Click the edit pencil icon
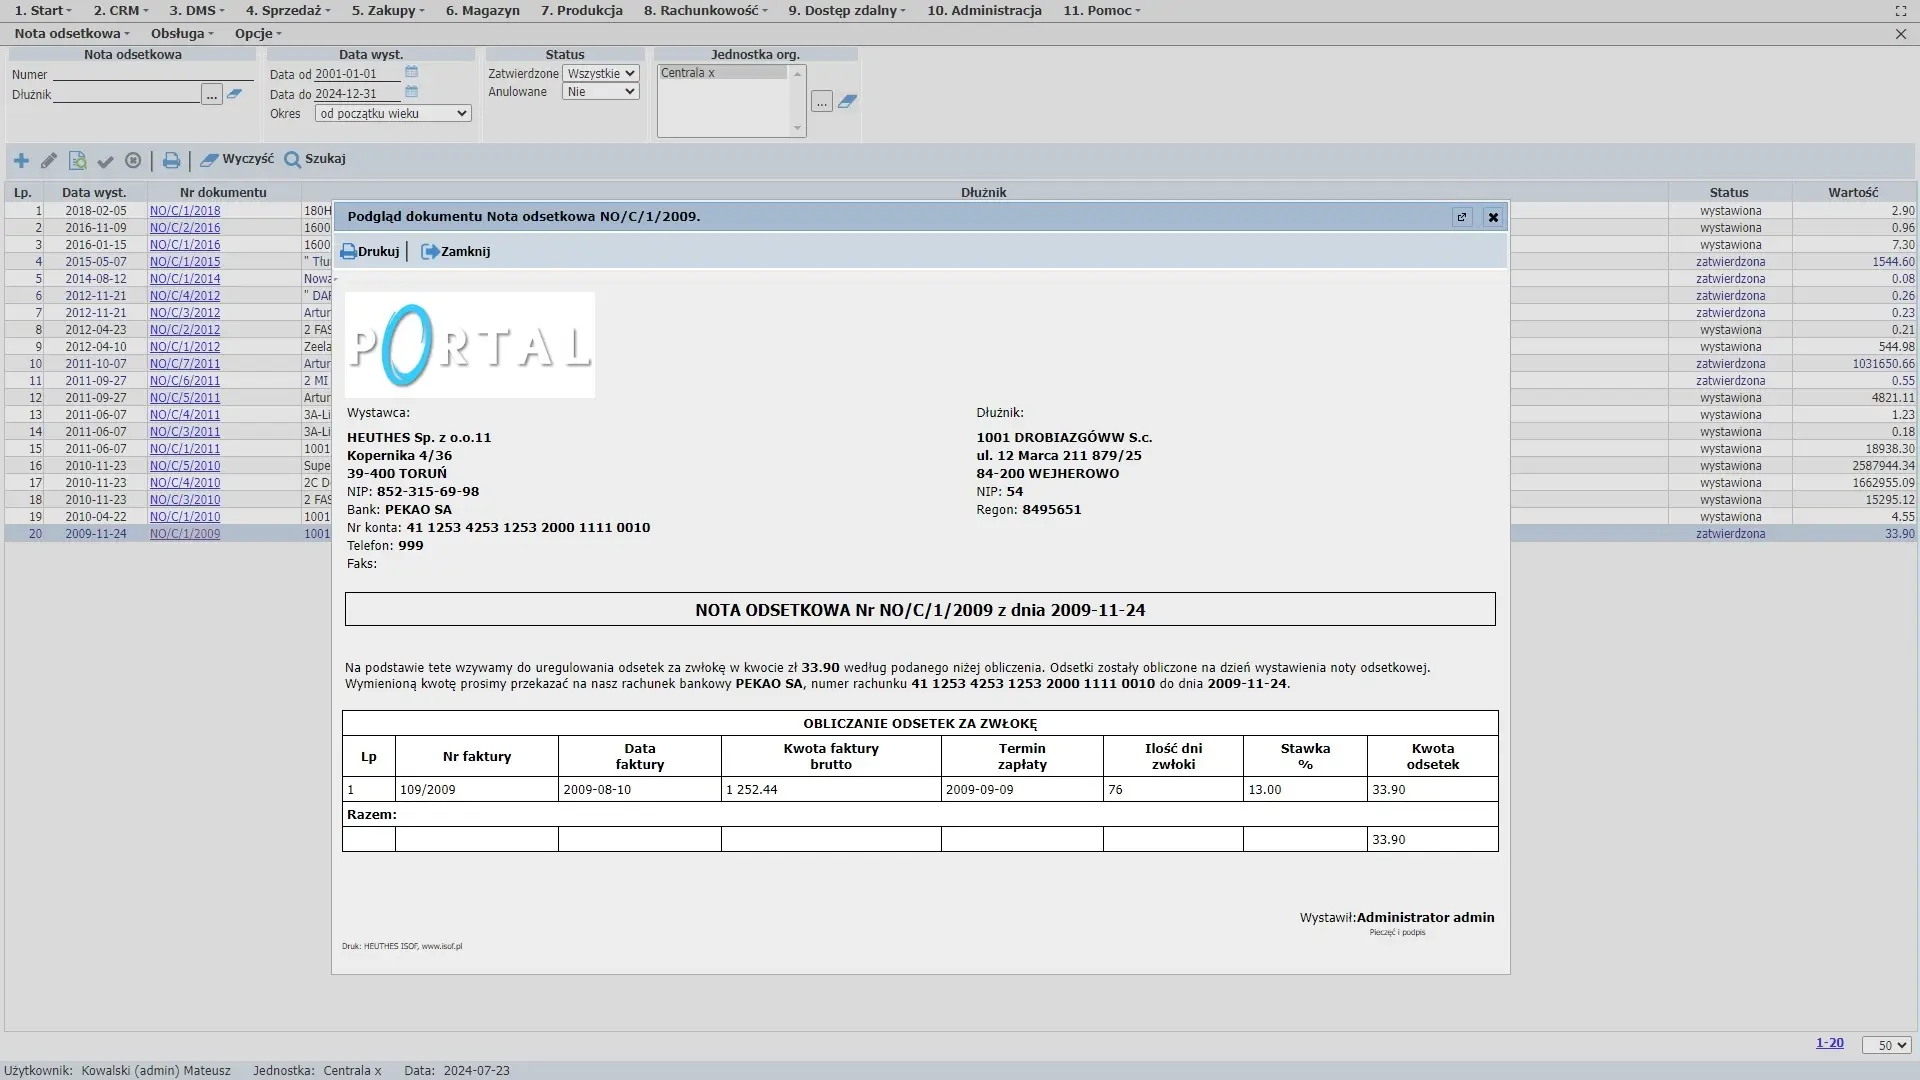The height and width of the screenshot is (1080, 1920). [49, 160]
